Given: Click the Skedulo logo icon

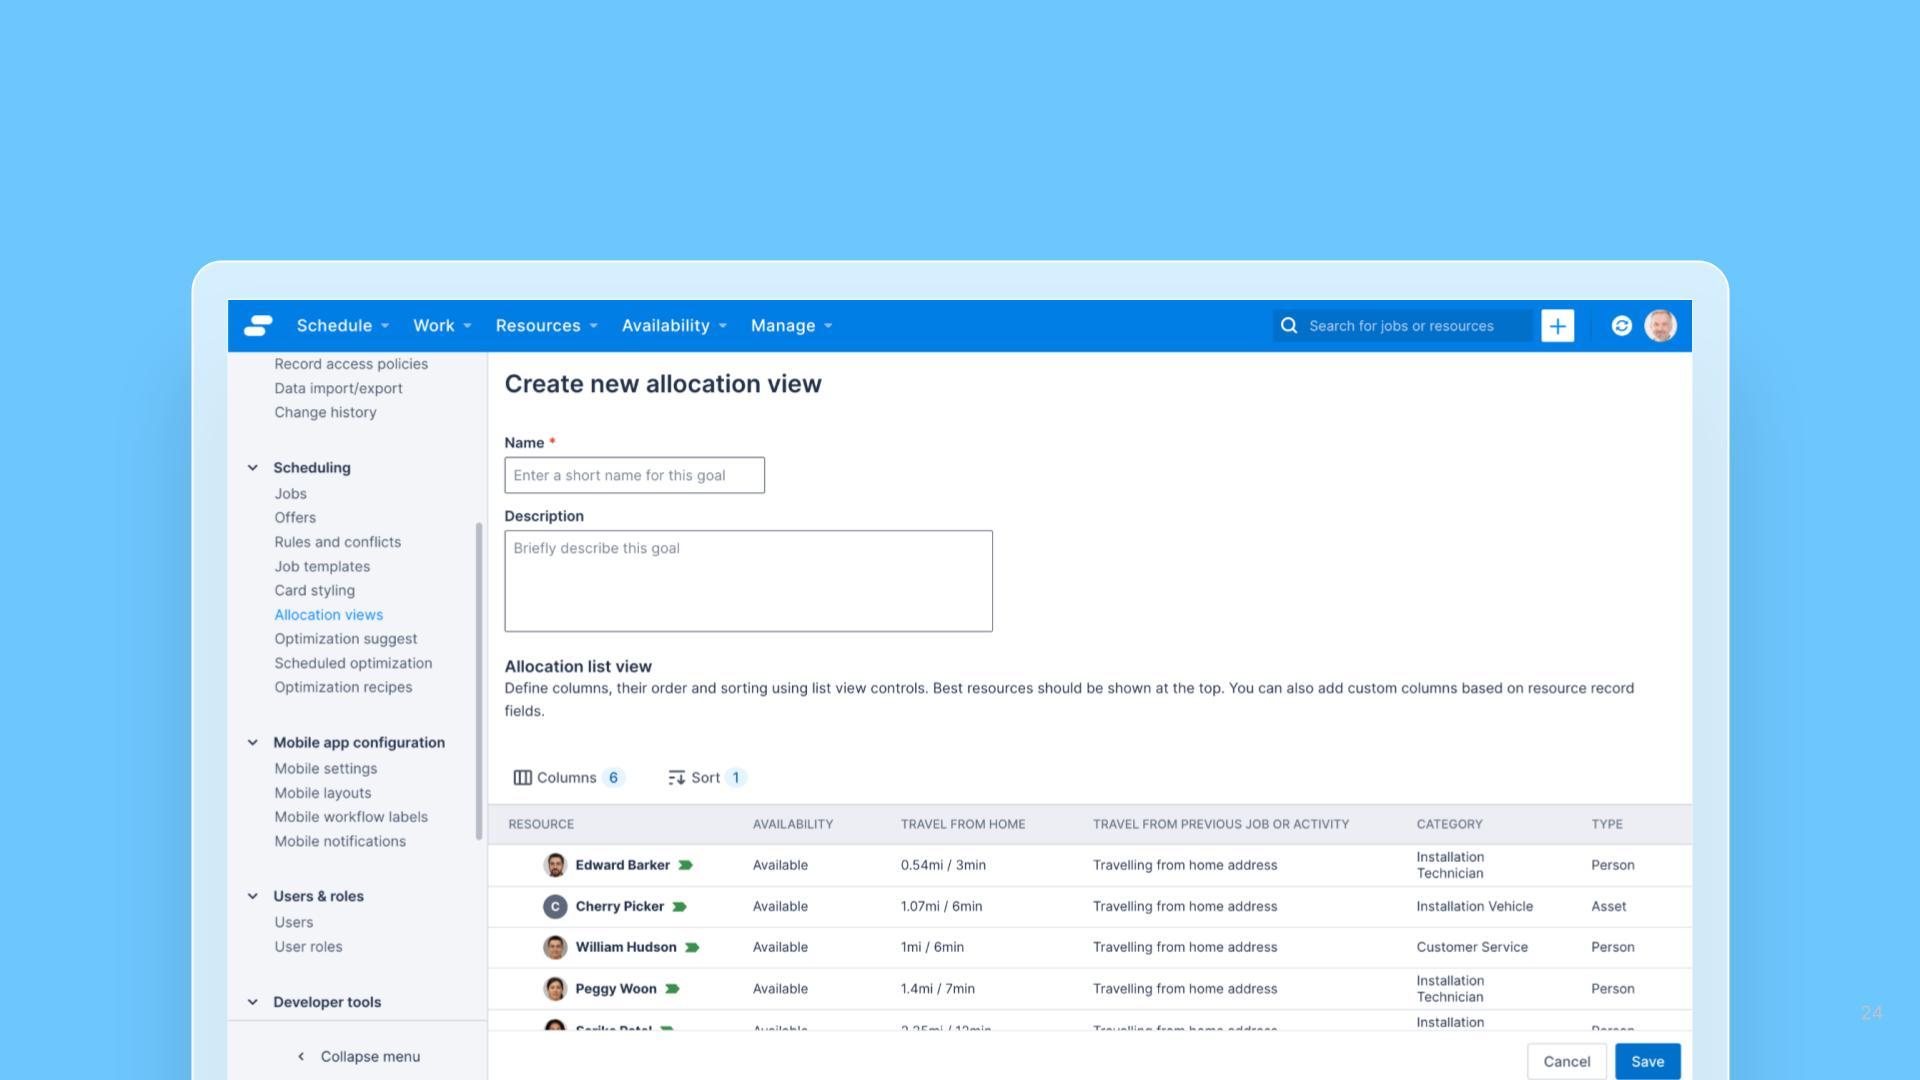Looking at the screenshot, I should click(258, 326).
